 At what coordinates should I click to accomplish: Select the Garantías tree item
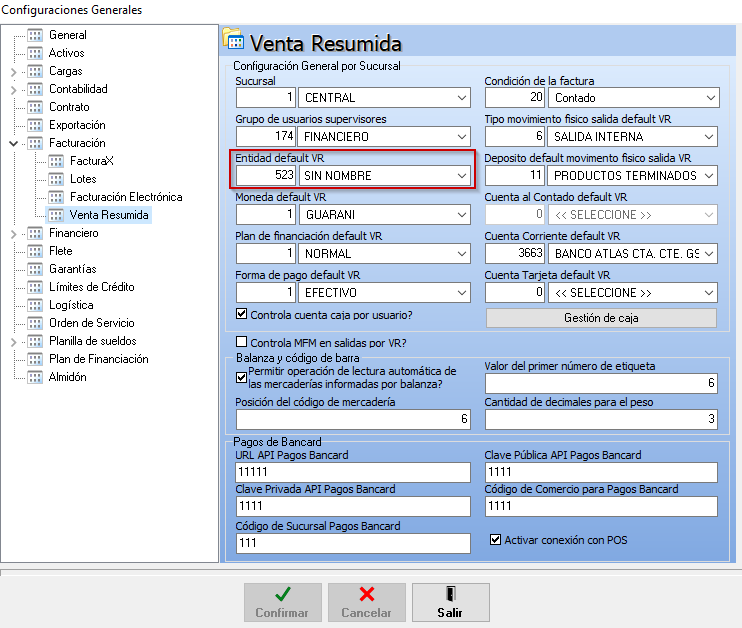coord(72,269)
